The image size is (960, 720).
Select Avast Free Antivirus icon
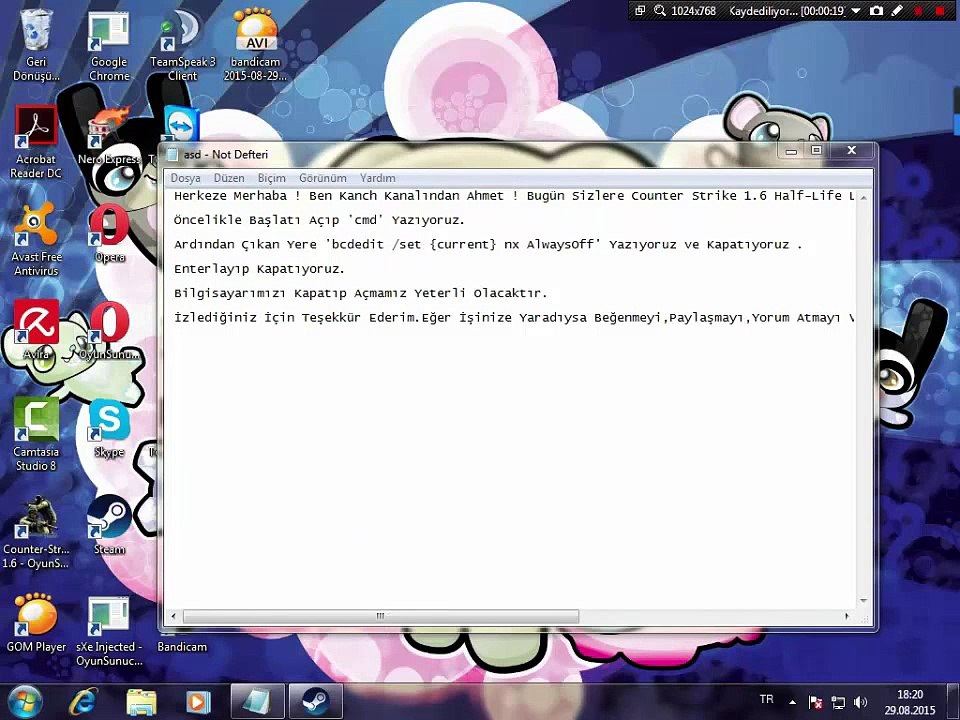[x=36, y=240]
